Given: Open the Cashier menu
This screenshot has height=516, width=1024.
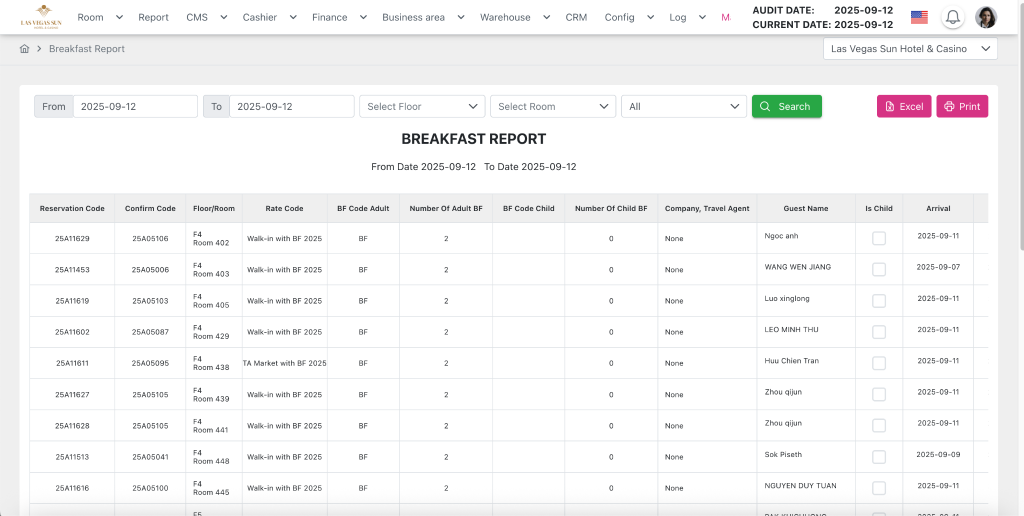Looking at the screenshot, I should [267, 17].
